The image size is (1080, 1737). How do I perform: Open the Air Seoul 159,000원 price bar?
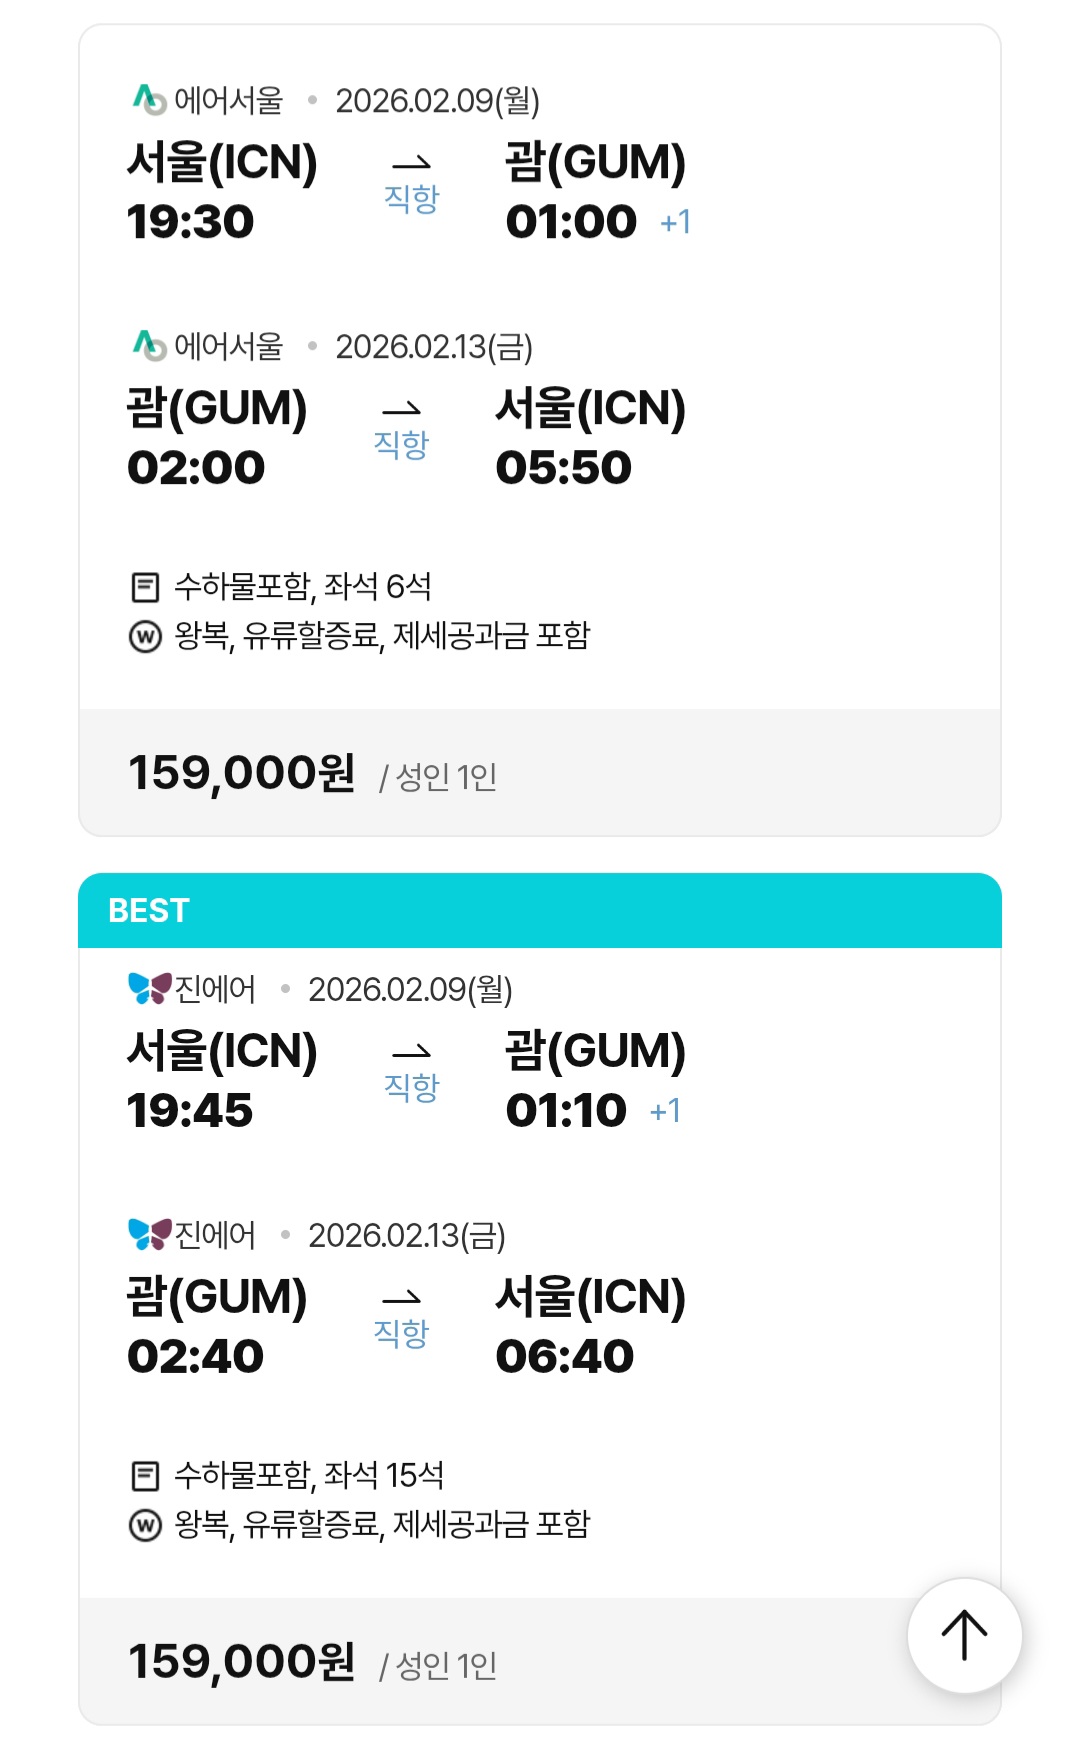click(x=540, y=773)
